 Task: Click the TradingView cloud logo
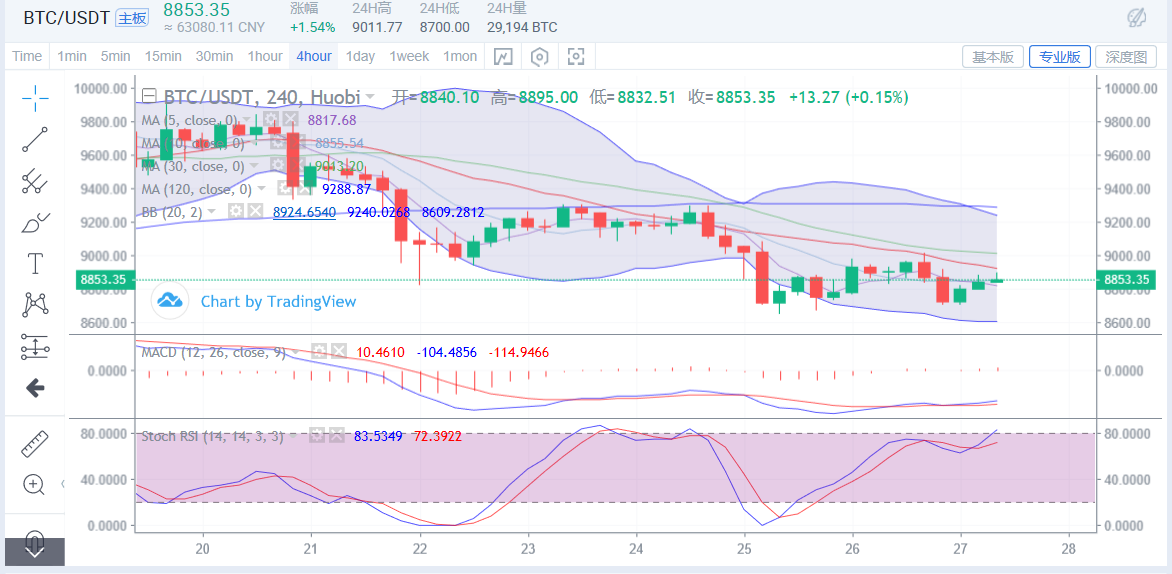pos(170,301)
